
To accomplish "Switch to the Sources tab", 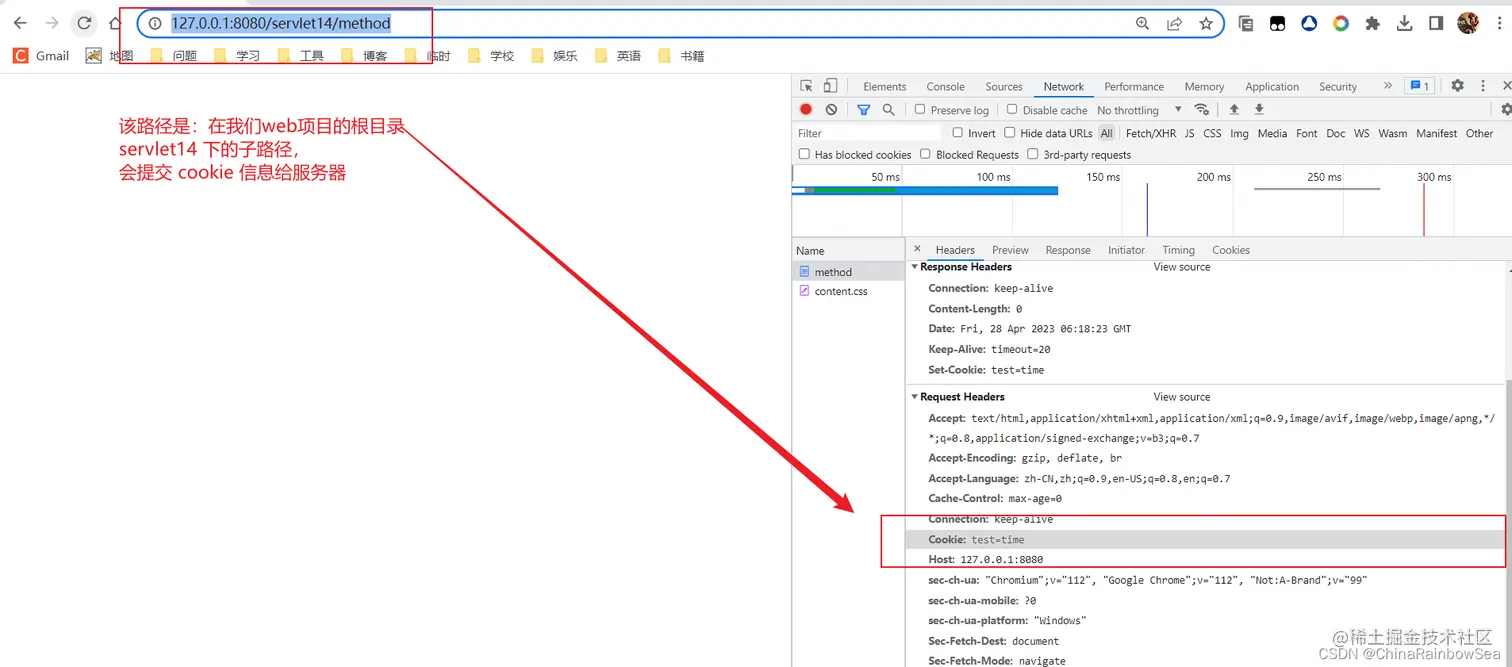I will (x=1004, y=87).
